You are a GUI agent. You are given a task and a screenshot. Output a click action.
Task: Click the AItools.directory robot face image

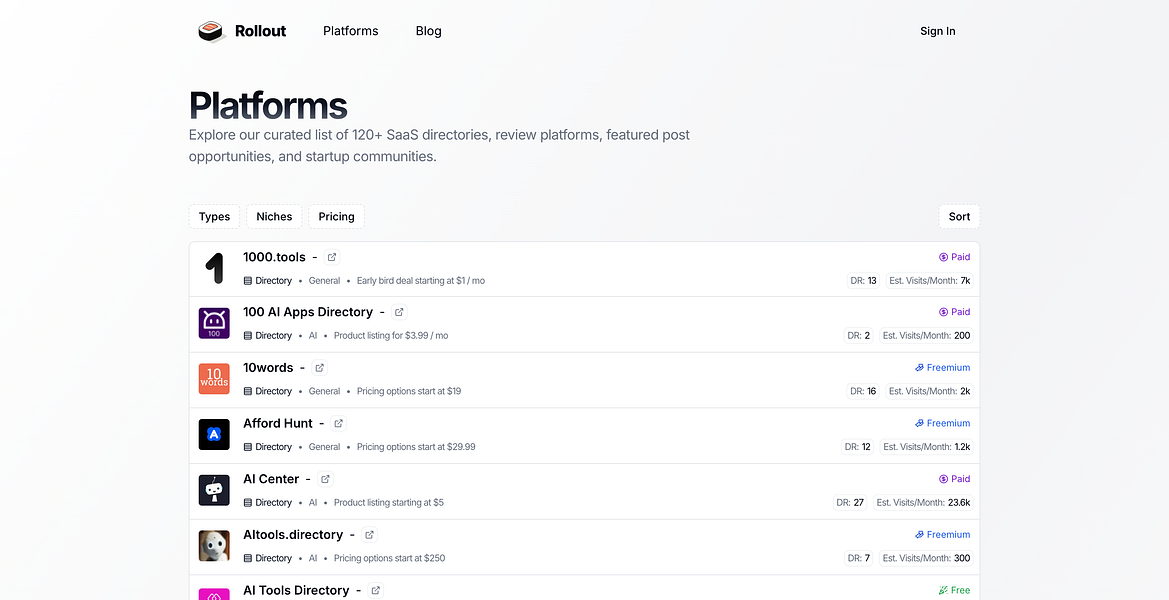[x=214, y=546]
